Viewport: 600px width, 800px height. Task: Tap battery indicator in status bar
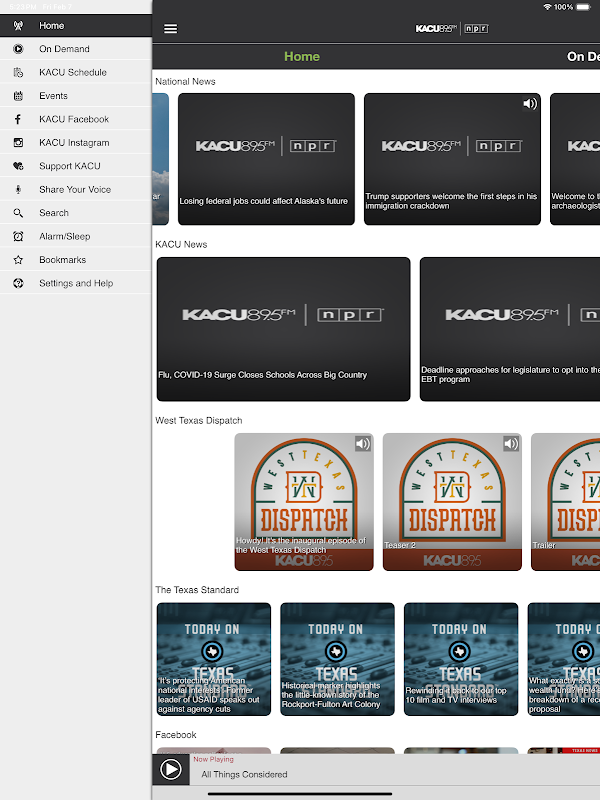(x=583, y=7)
